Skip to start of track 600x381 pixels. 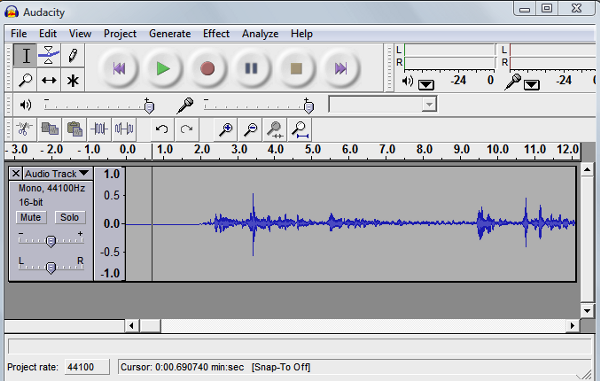click(x=119, y=68)
